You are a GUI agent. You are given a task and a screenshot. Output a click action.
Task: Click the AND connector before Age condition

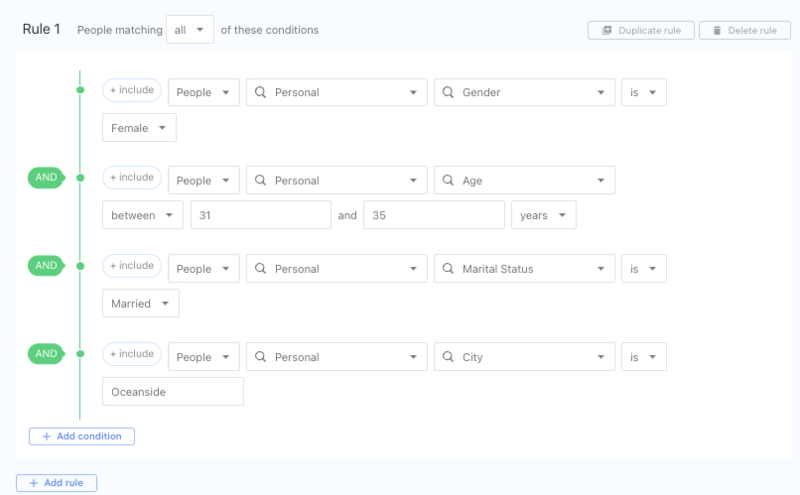tap(46, 178)
